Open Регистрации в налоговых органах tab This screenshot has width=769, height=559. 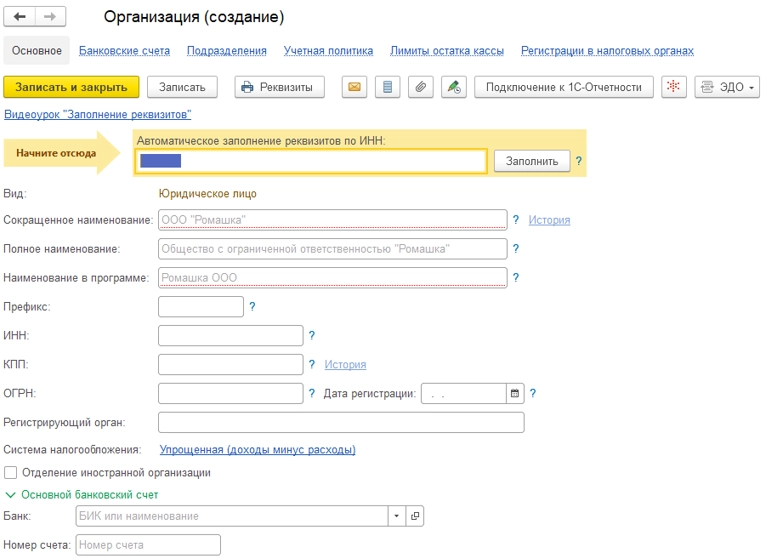pyautogui.click(x=607, y=51)
